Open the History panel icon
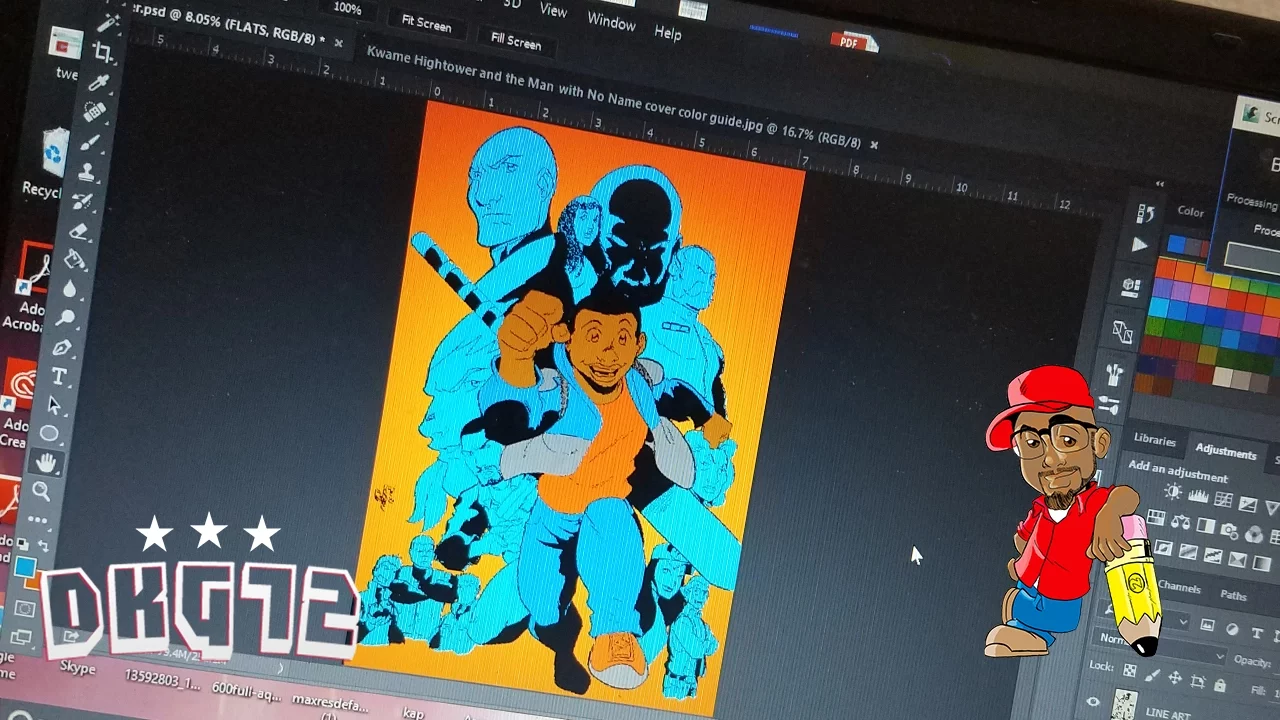Image resolution: width=1280 pixels, height=720 pixels. tap(1146, 213)
